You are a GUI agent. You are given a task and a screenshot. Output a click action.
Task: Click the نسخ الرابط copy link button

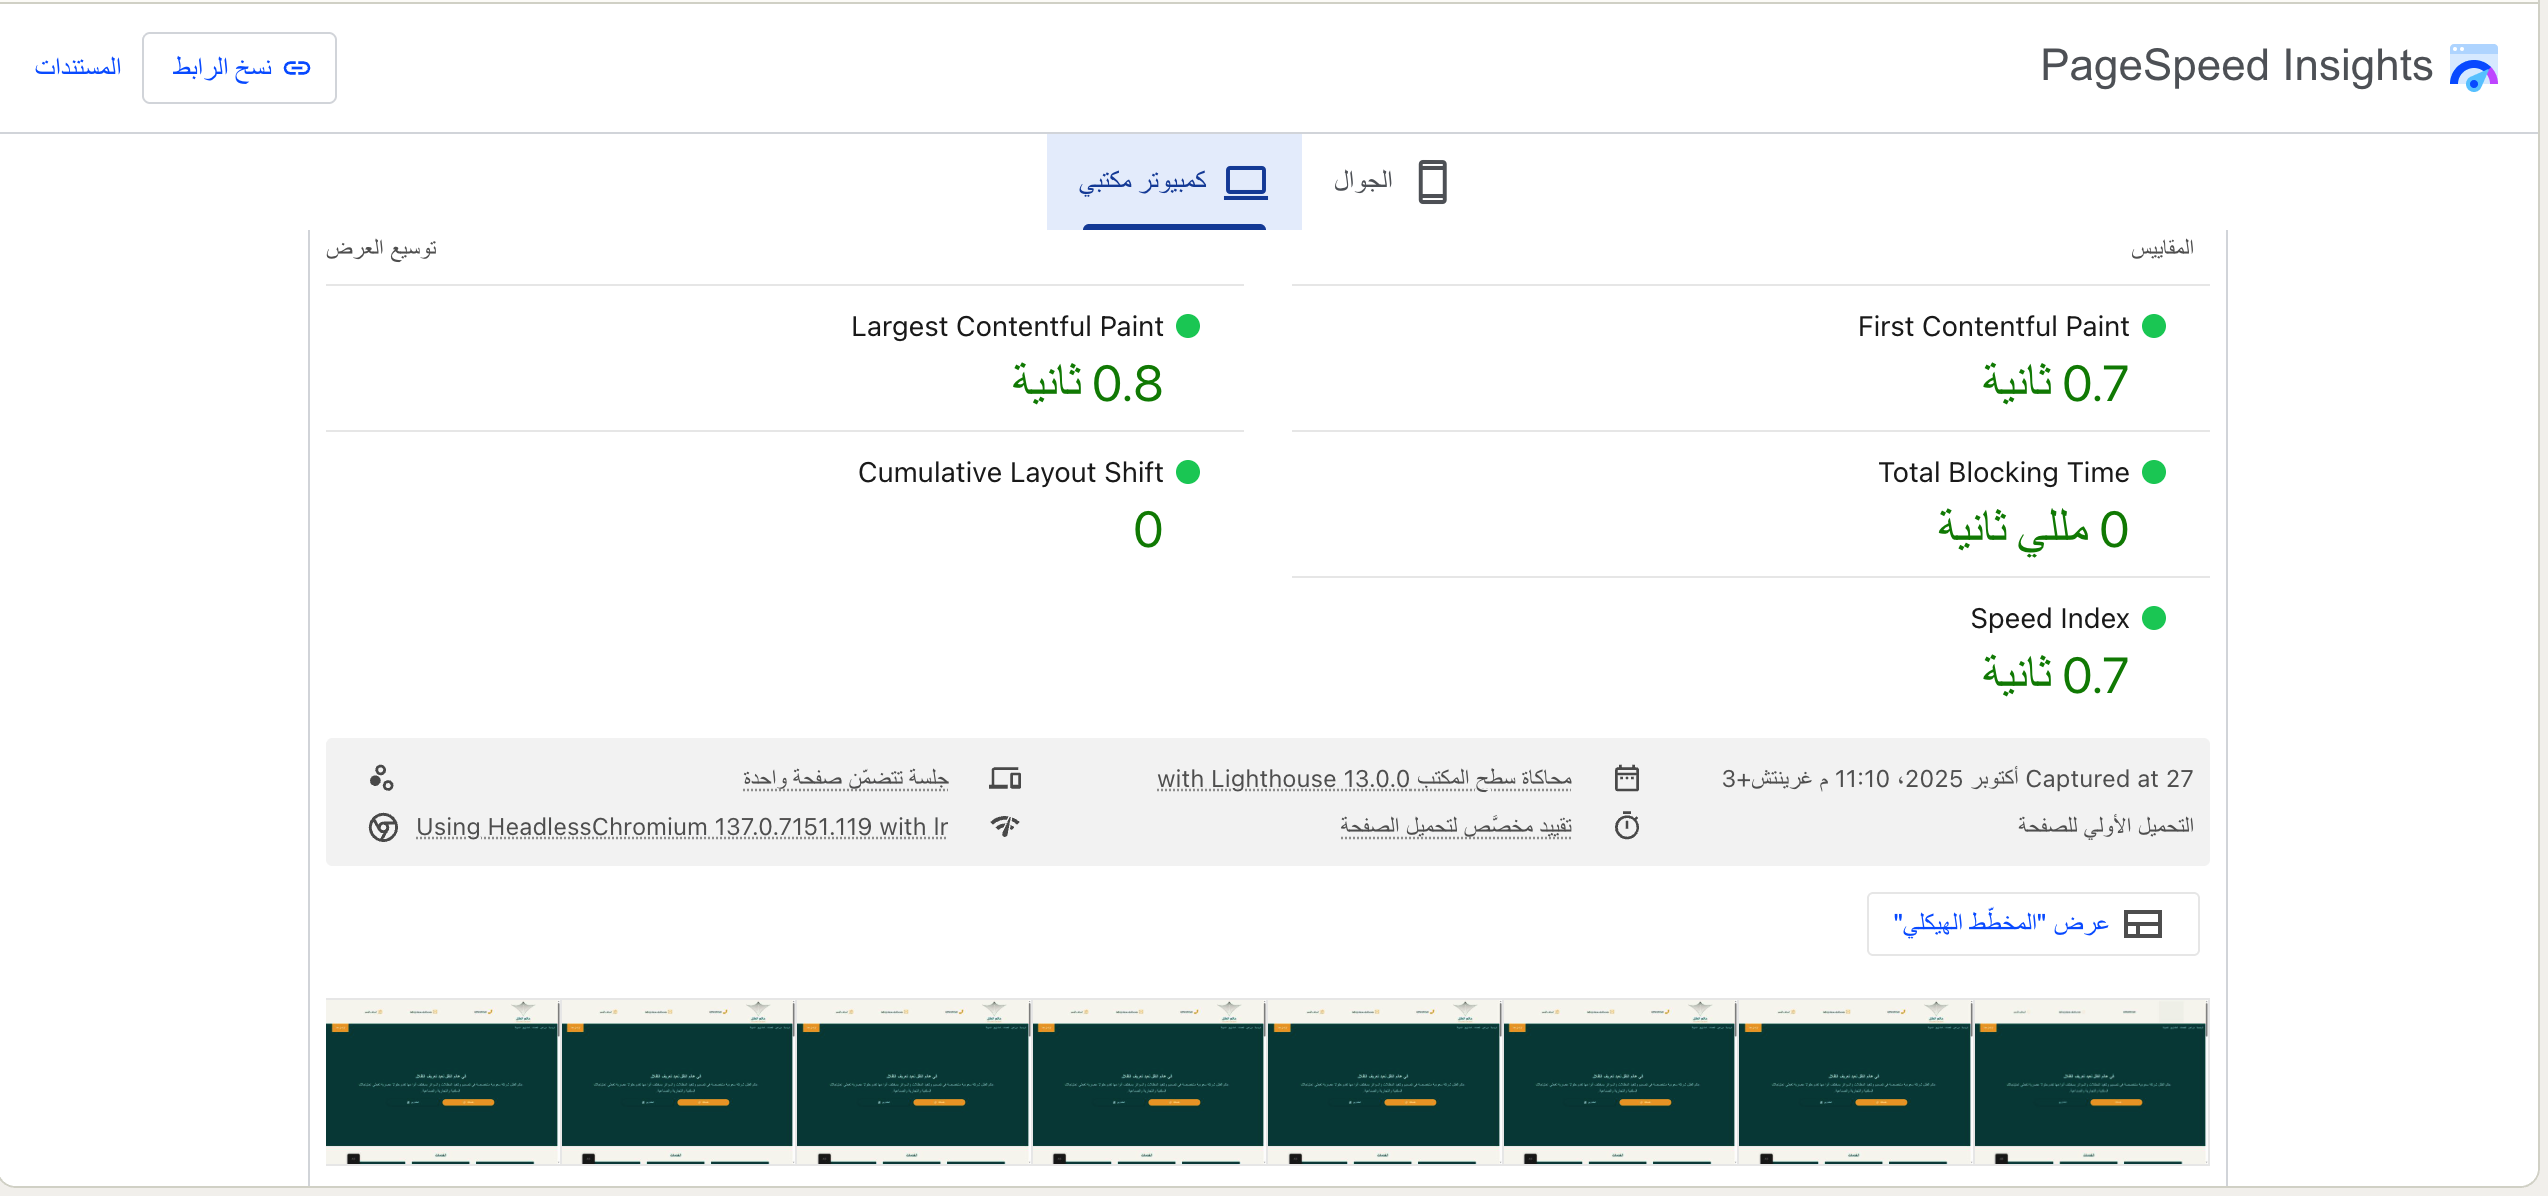[x=239, y=68]
